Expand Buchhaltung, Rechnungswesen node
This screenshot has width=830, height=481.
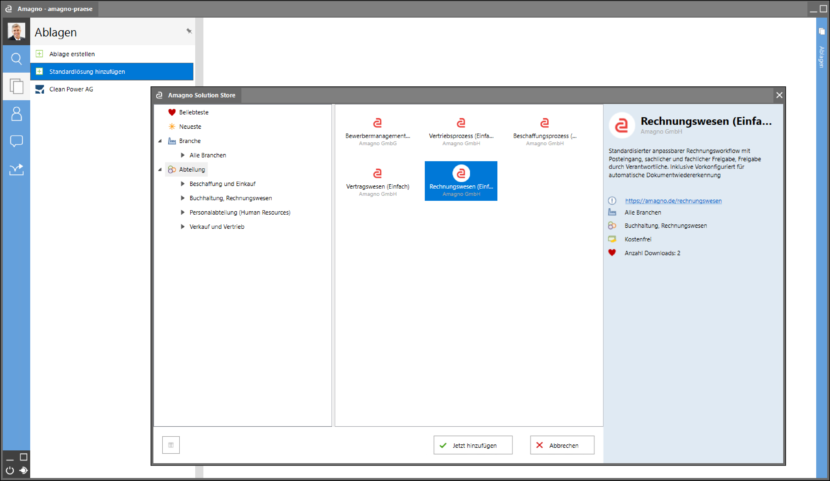click(183, 198)
